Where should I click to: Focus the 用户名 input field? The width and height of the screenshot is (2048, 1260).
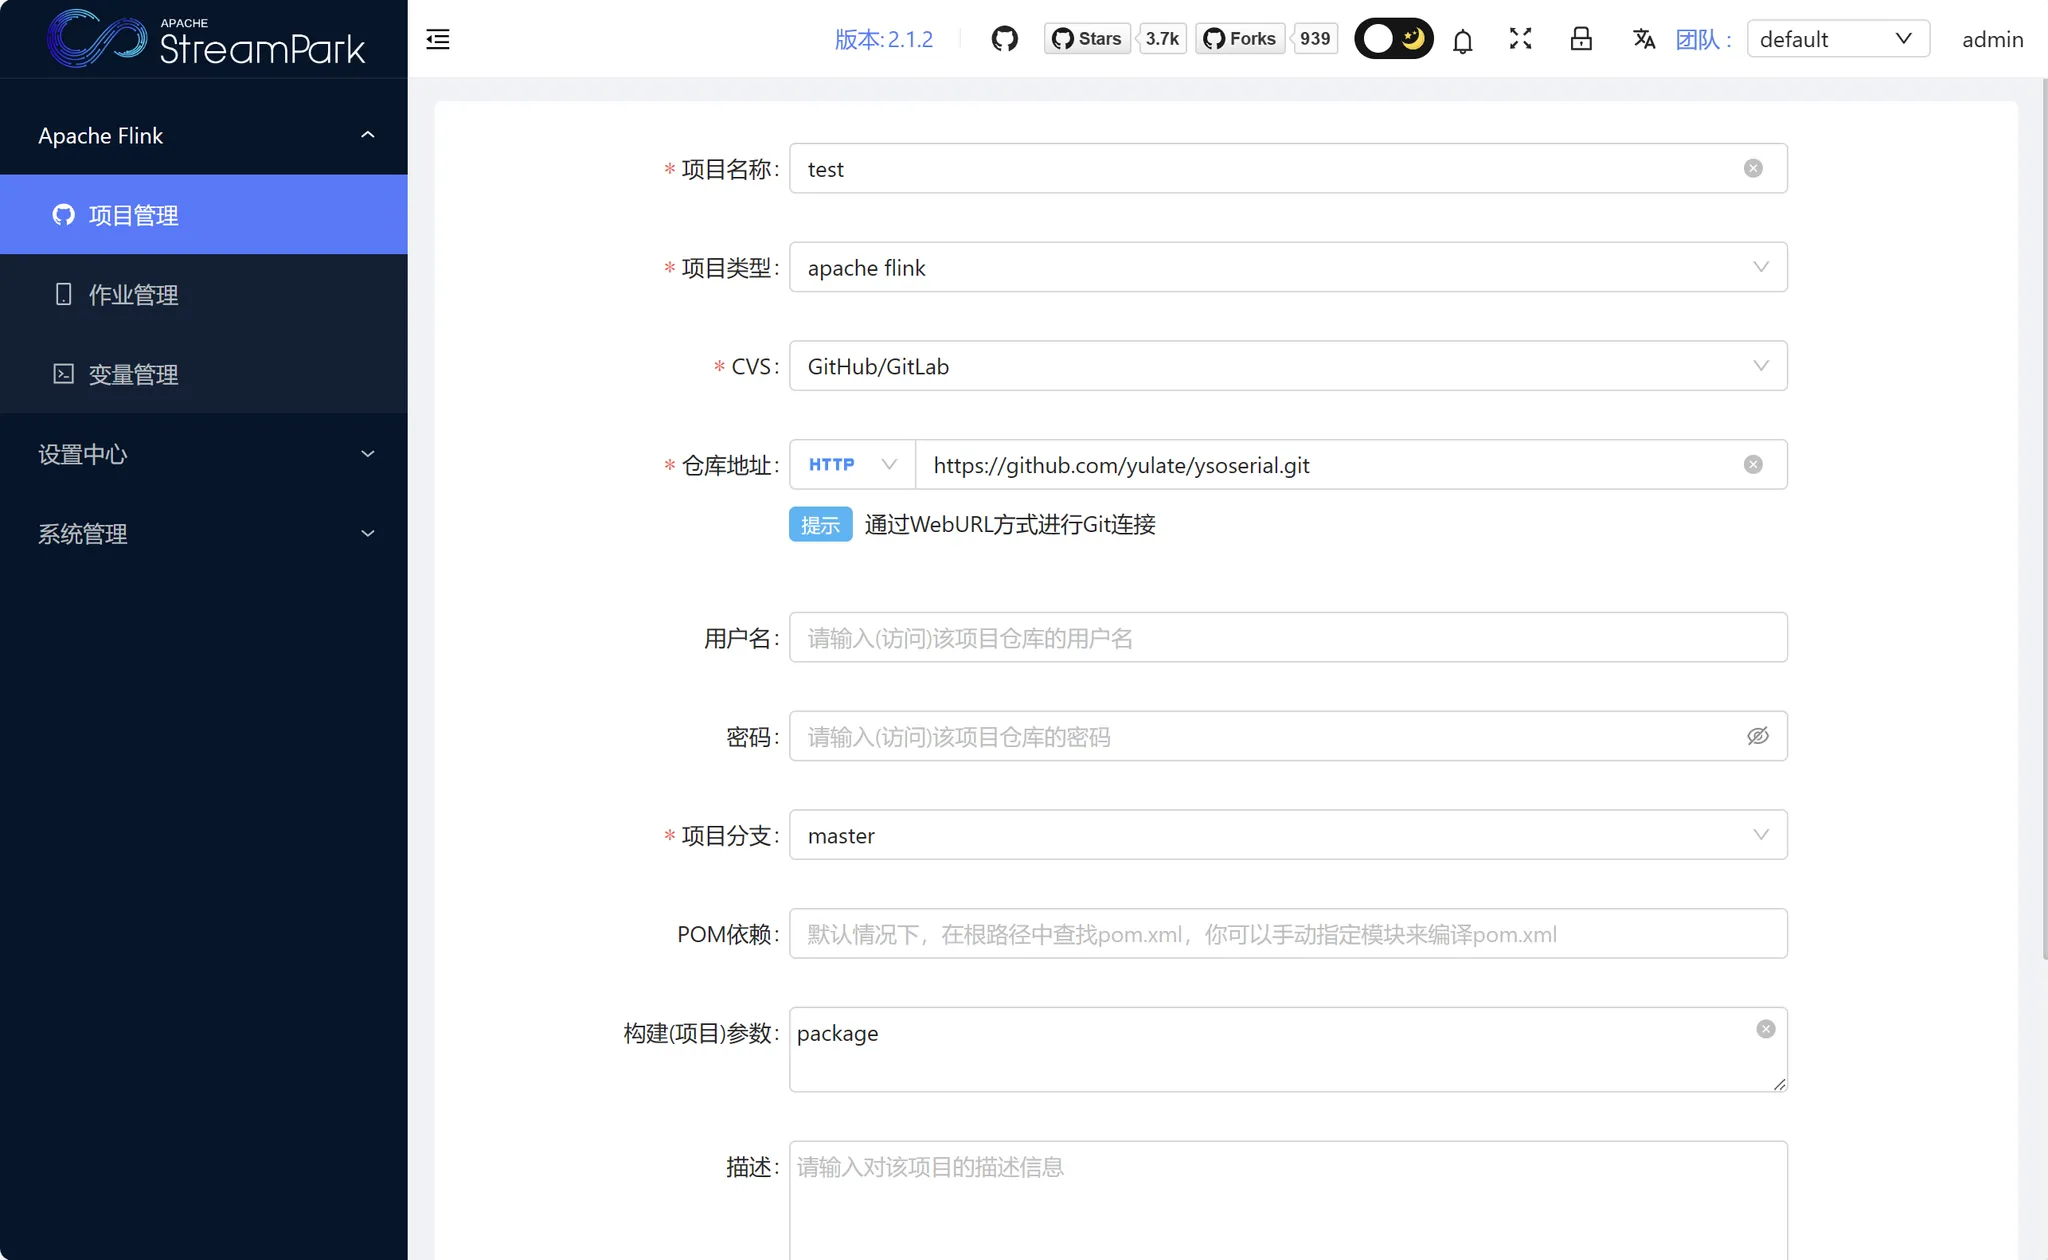tap(1288, 637)
